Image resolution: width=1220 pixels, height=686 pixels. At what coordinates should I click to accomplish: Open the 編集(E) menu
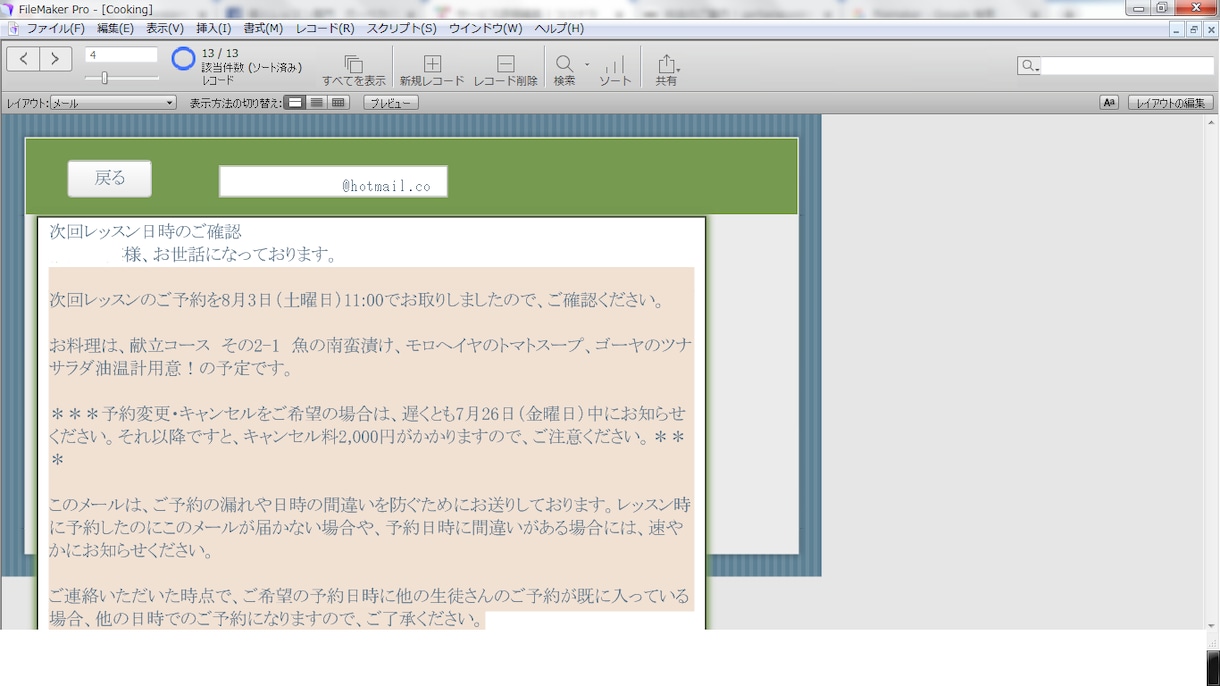point(115,29)
